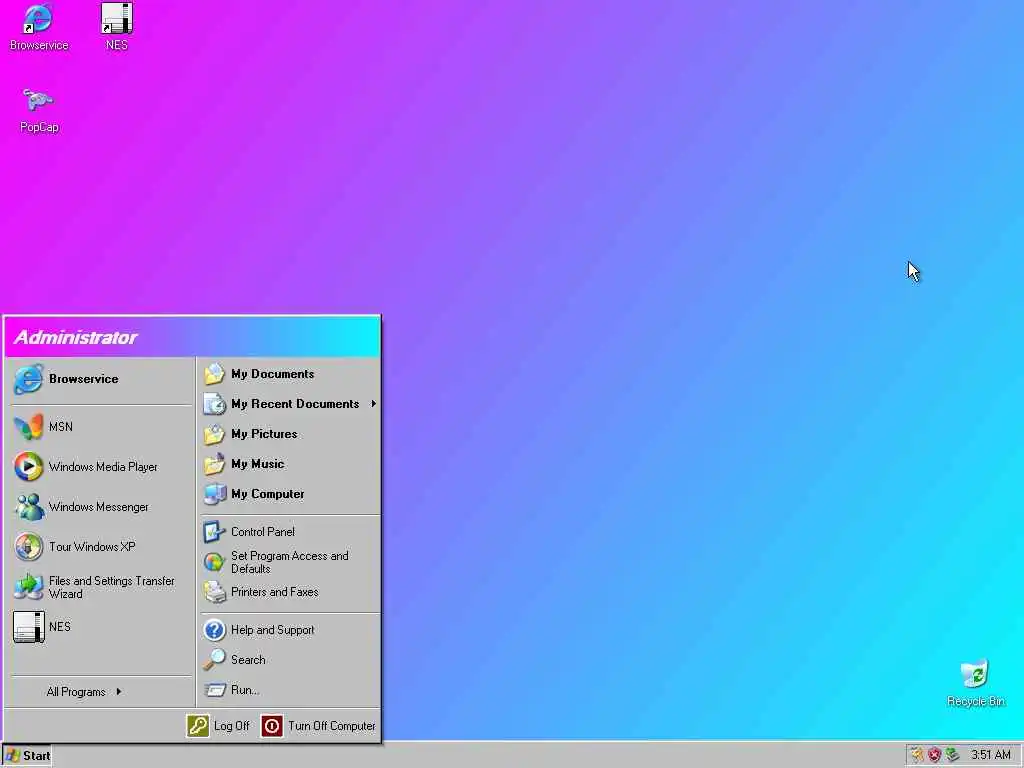Click the Windows Messenger icon
The image size is (1024, 768).
28,507
